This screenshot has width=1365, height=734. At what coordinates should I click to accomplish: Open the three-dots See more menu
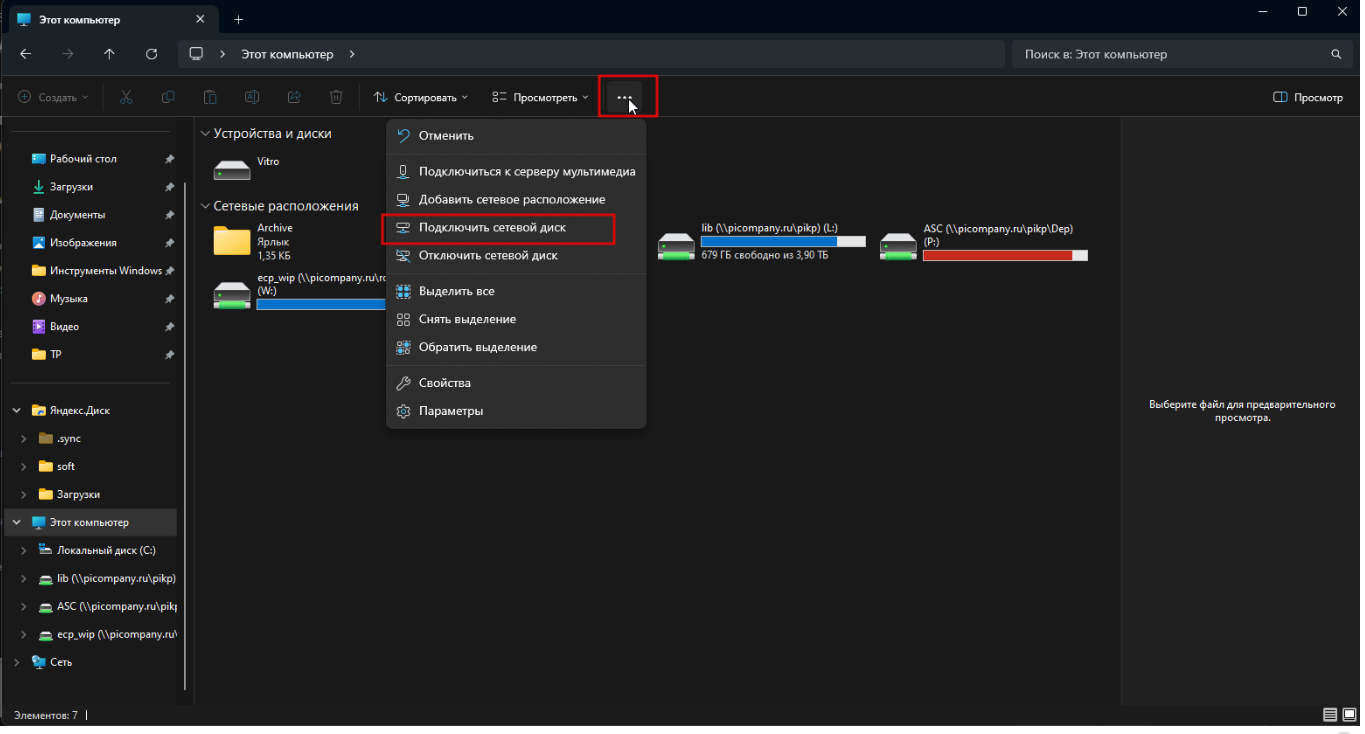coord(624,97)
